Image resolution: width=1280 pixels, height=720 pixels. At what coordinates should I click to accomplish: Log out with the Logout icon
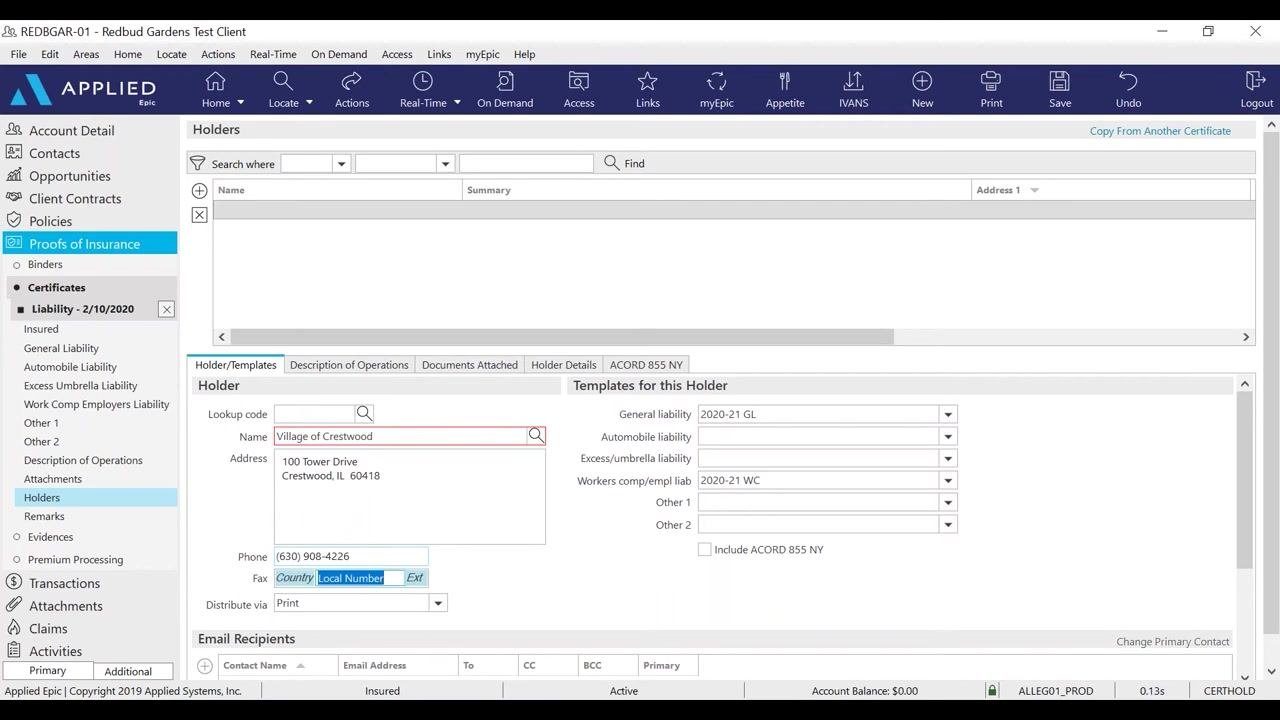(x=1256, y=89)
